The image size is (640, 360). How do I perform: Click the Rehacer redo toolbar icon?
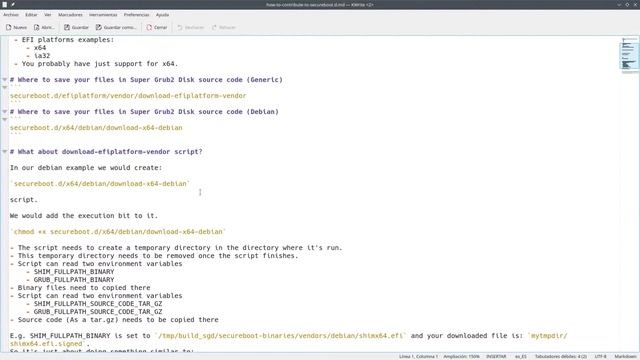[x=214, y=27]
